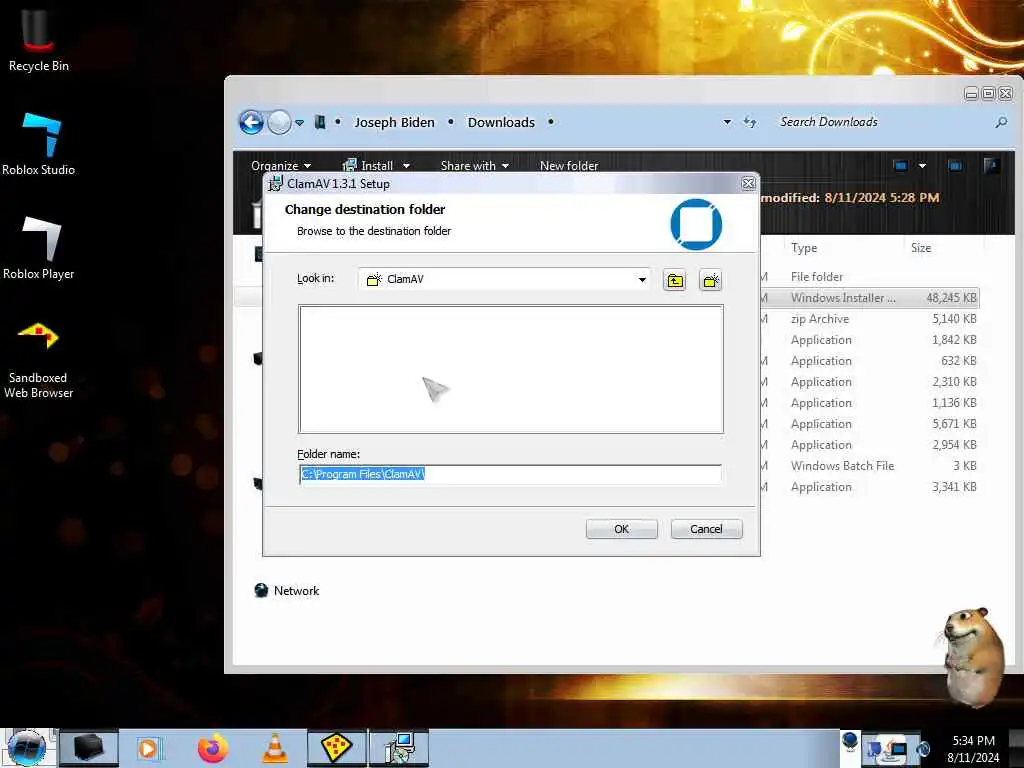Expand the address bar history dropdown
The height and width of the screenshot is (768, 1024).
pyautogui.click(x=727, y=122)
